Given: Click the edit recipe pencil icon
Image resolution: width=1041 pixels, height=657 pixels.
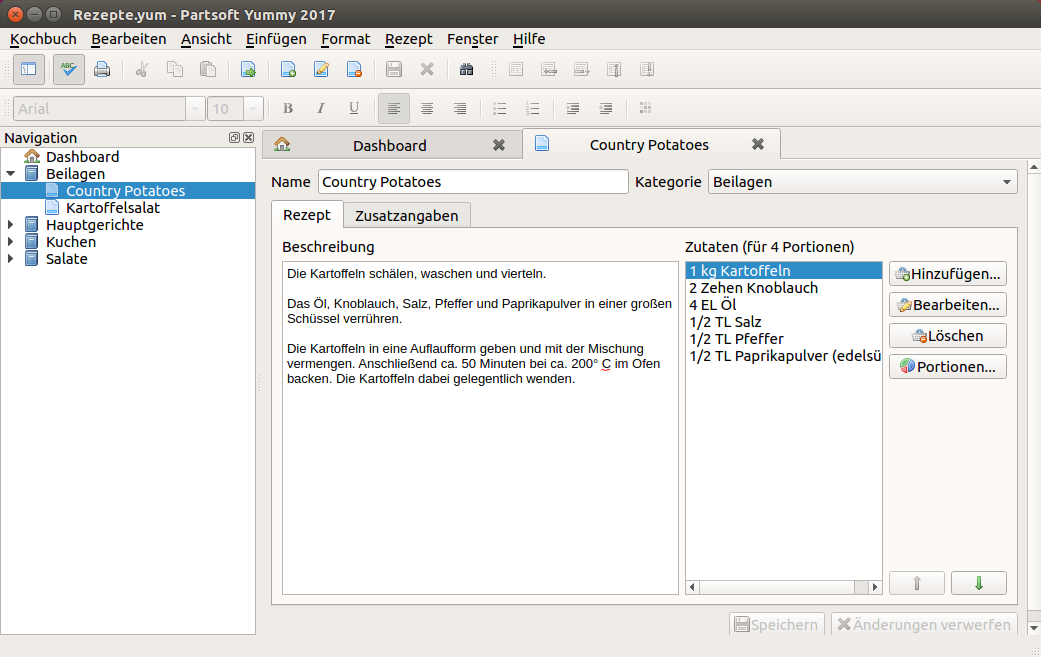Looking at the screenshot, I should [321, 70].
